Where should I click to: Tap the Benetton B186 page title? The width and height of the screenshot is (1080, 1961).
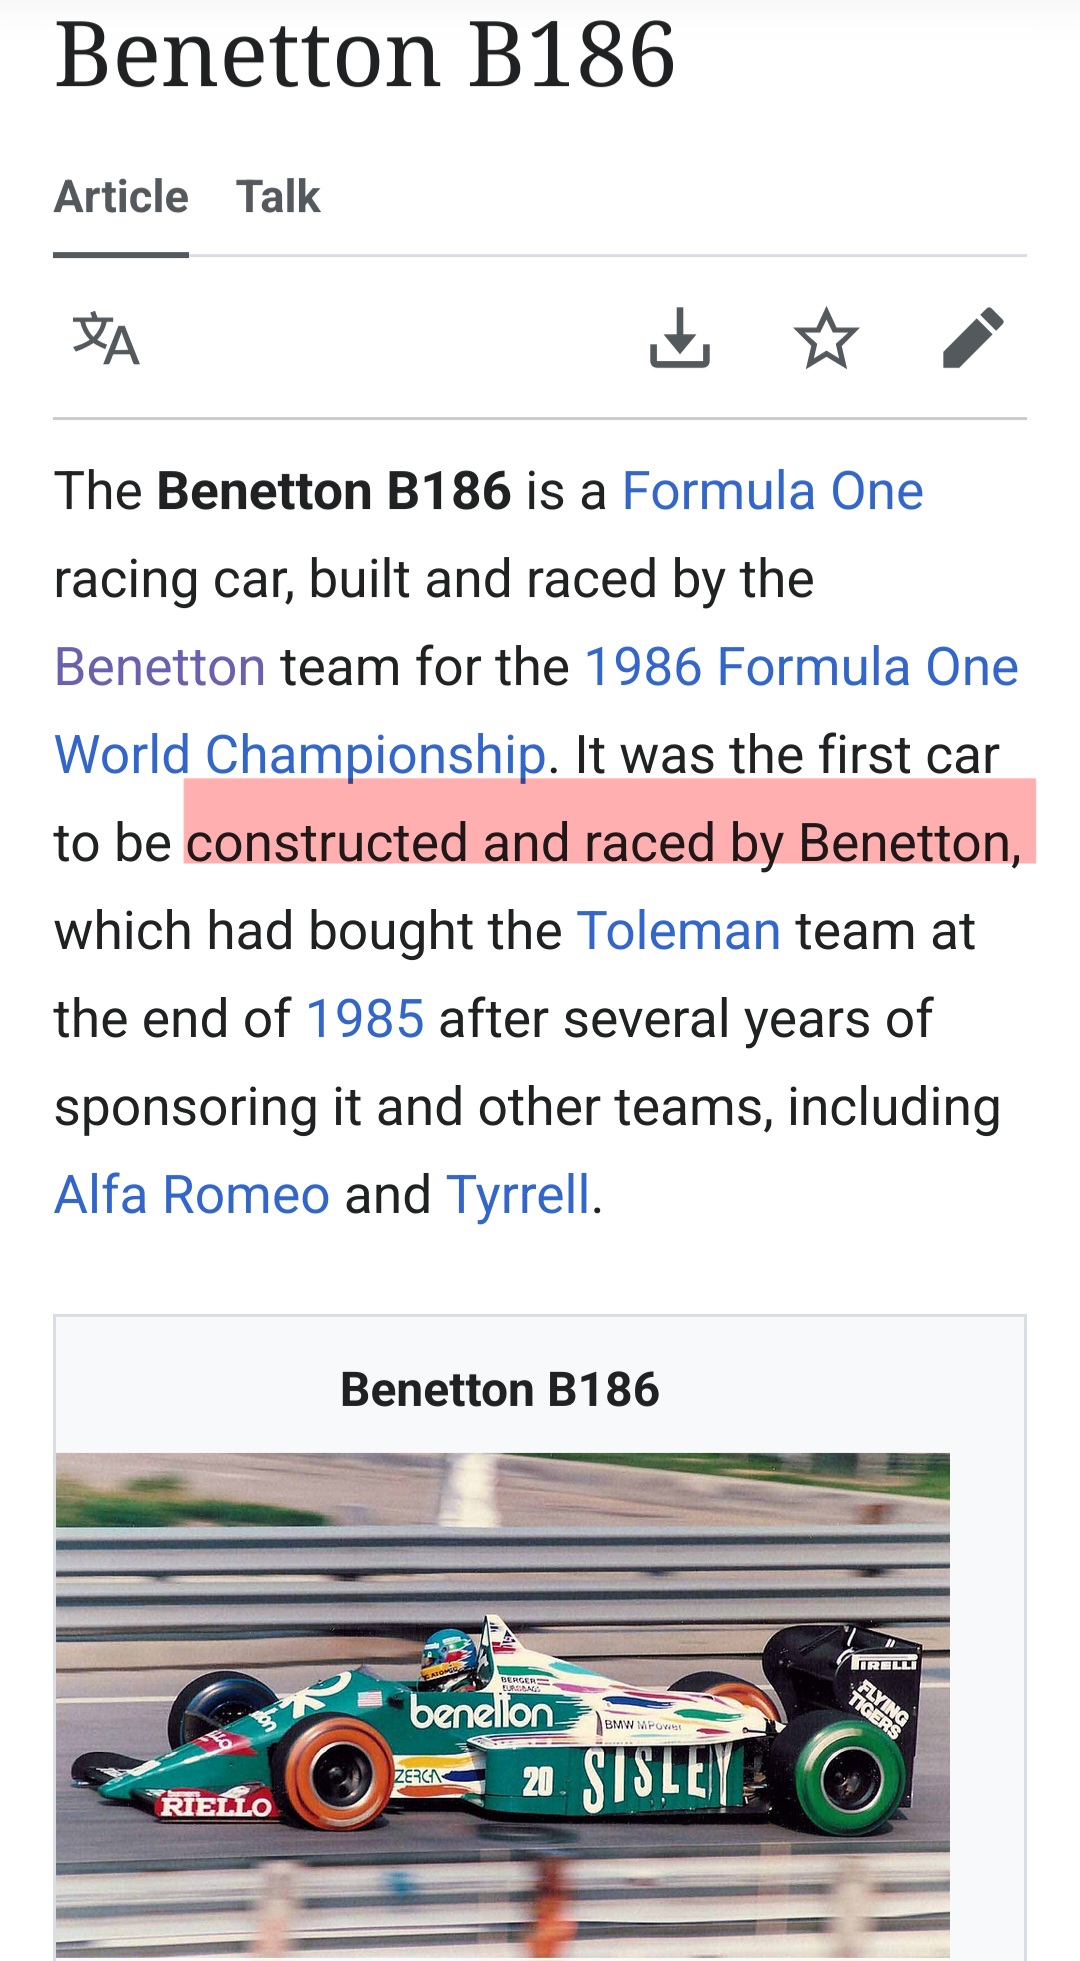tap(365, 55)
